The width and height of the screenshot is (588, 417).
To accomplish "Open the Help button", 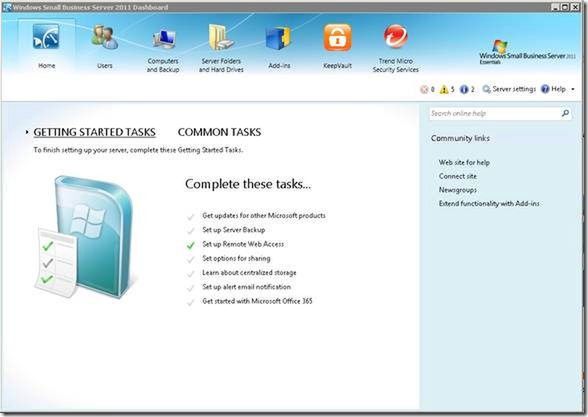I will tap(554, 89).
